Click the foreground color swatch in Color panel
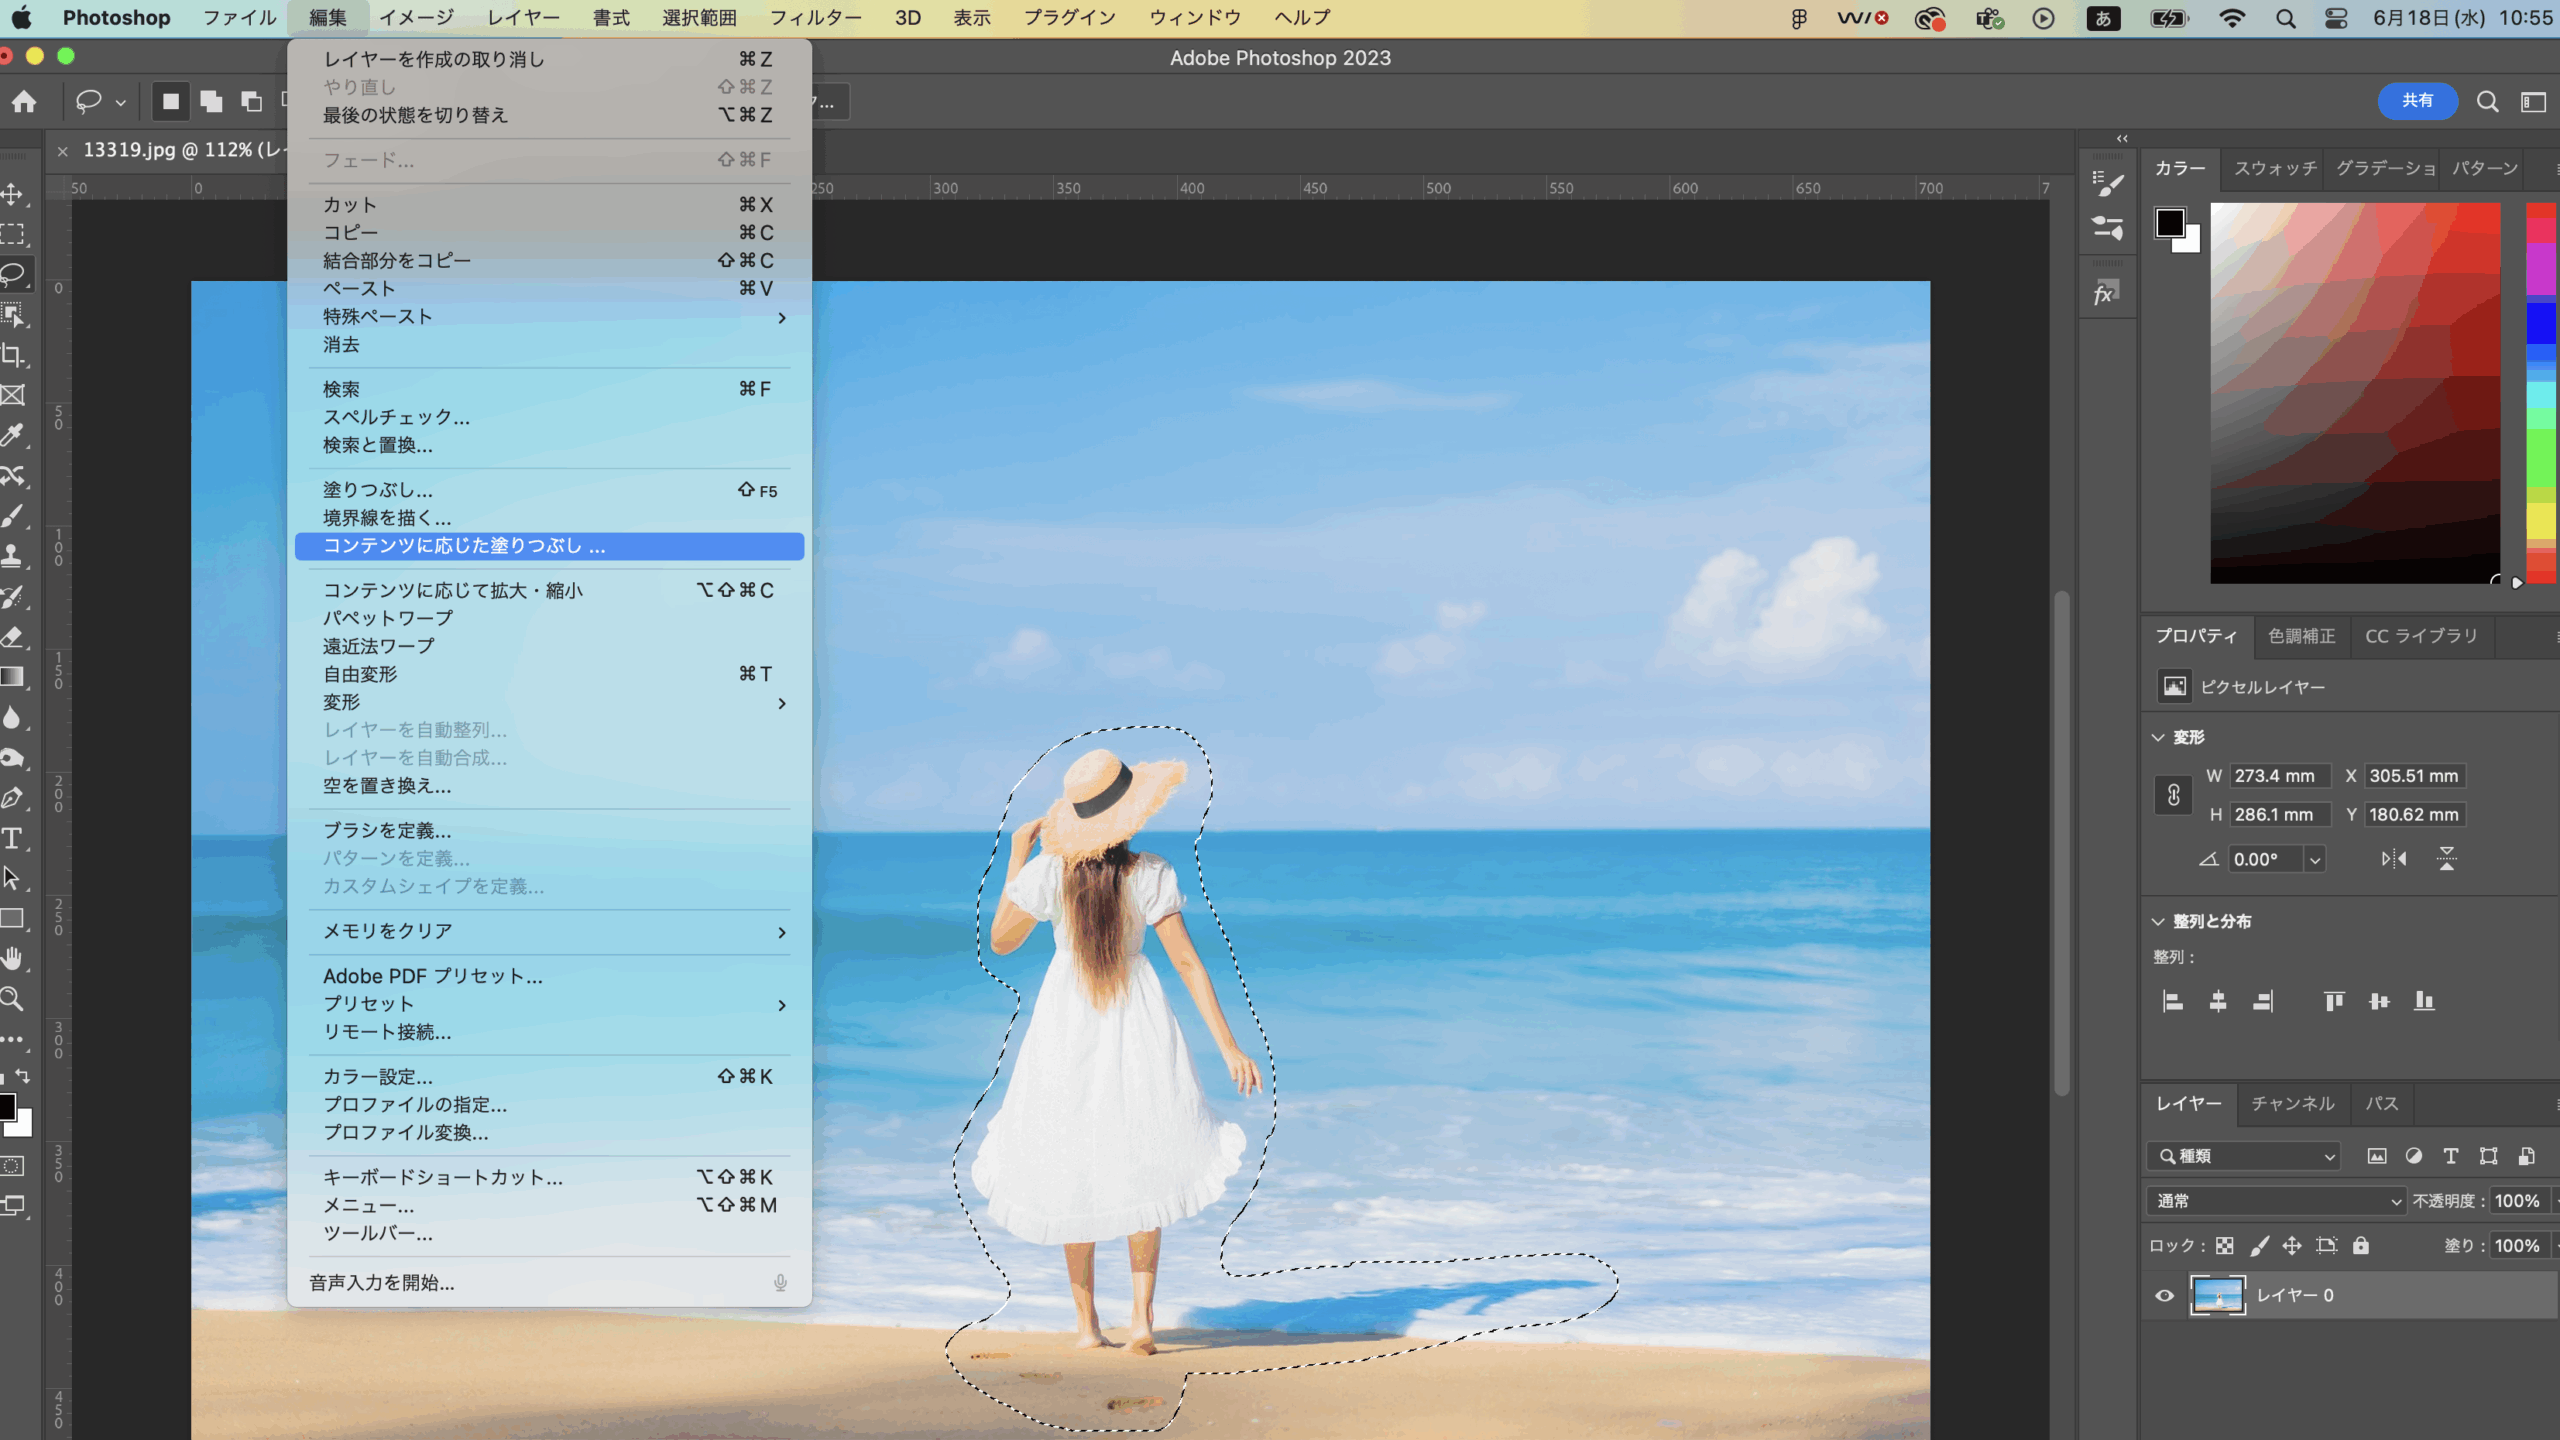This screenshot has width=2560, height=1440. point(2169,223)
